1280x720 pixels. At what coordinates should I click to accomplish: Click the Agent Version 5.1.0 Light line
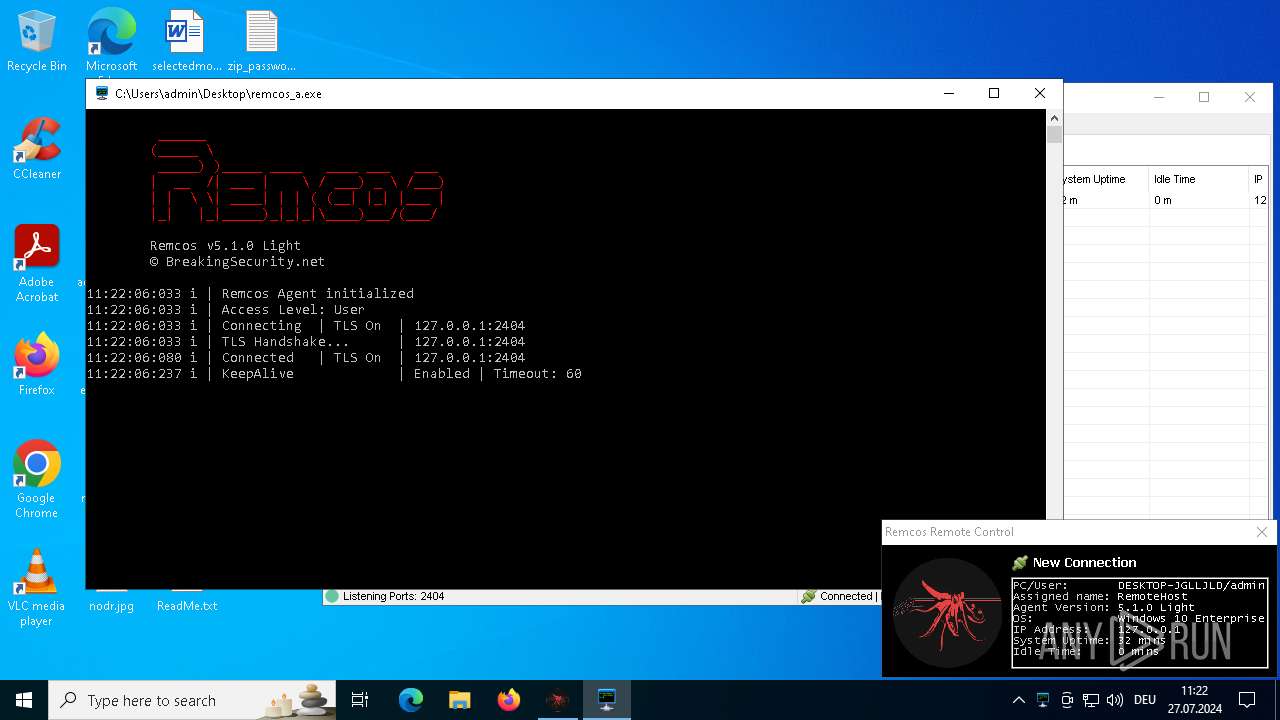click(x=1104, y=607)
